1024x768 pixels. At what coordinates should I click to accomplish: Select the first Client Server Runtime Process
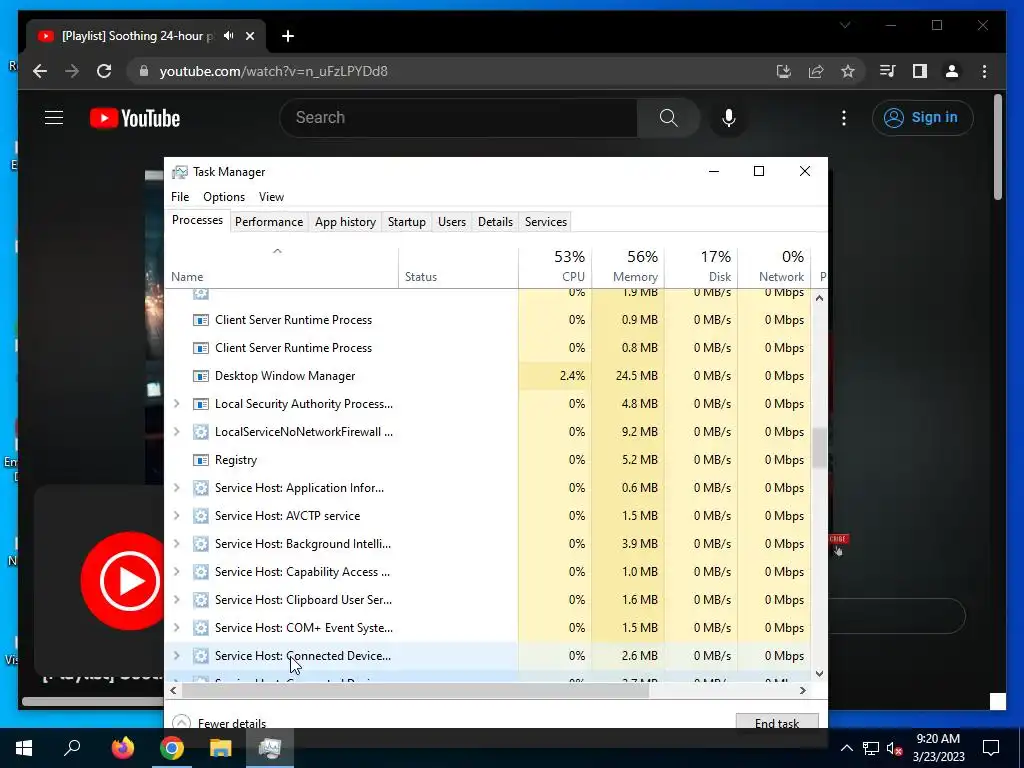(x=487, y=320)
